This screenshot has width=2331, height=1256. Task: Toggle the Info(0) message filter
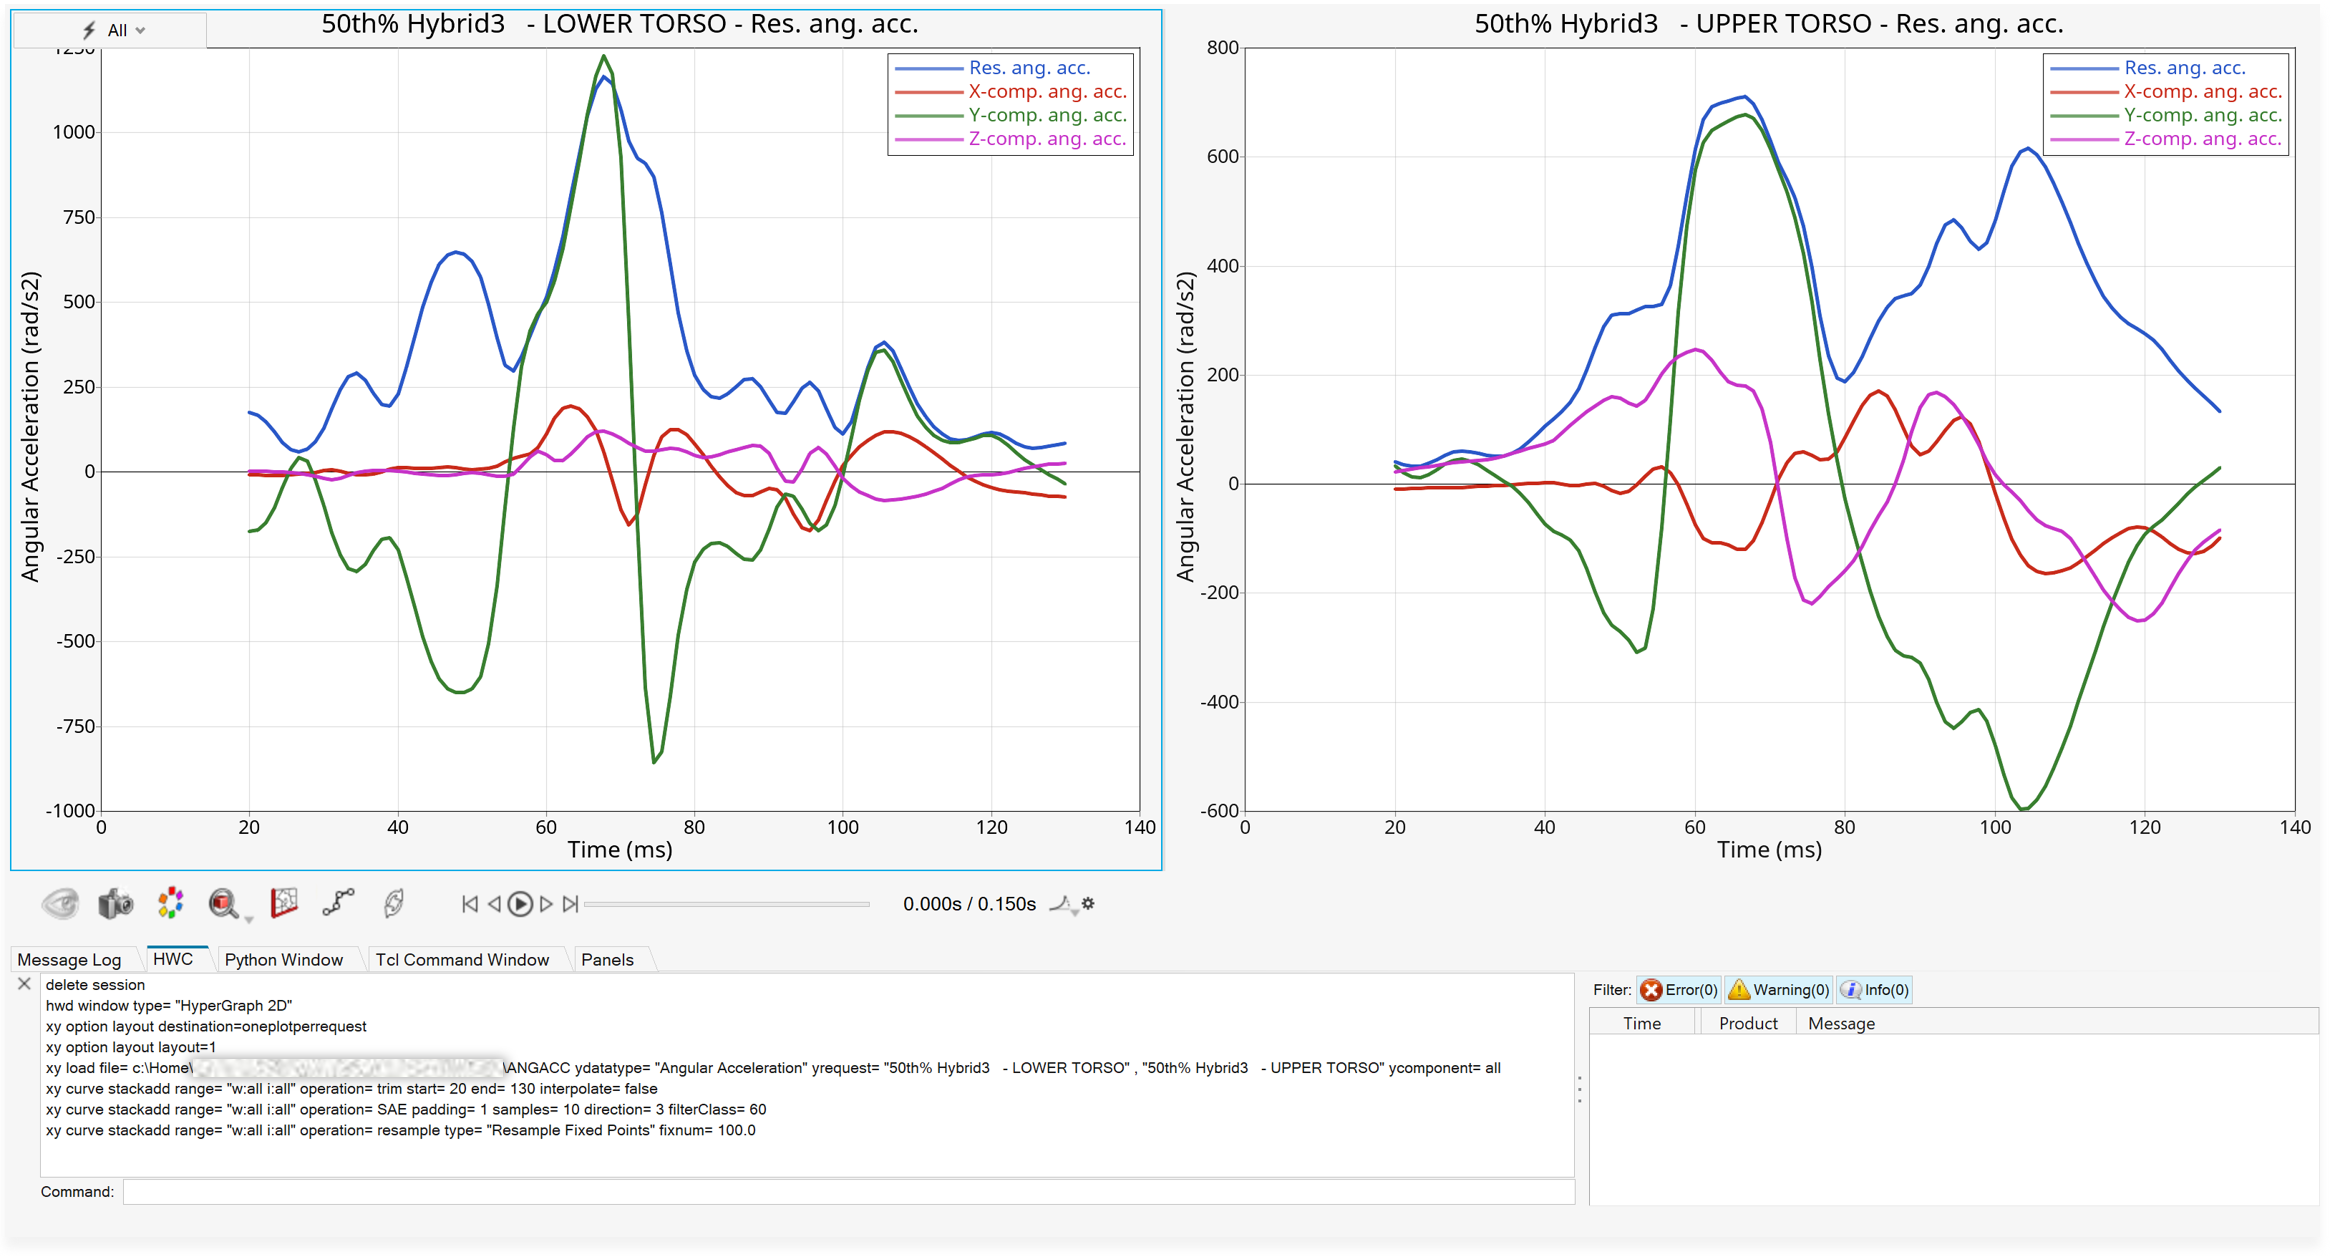pyautogui.click(x=1875, y=990)
